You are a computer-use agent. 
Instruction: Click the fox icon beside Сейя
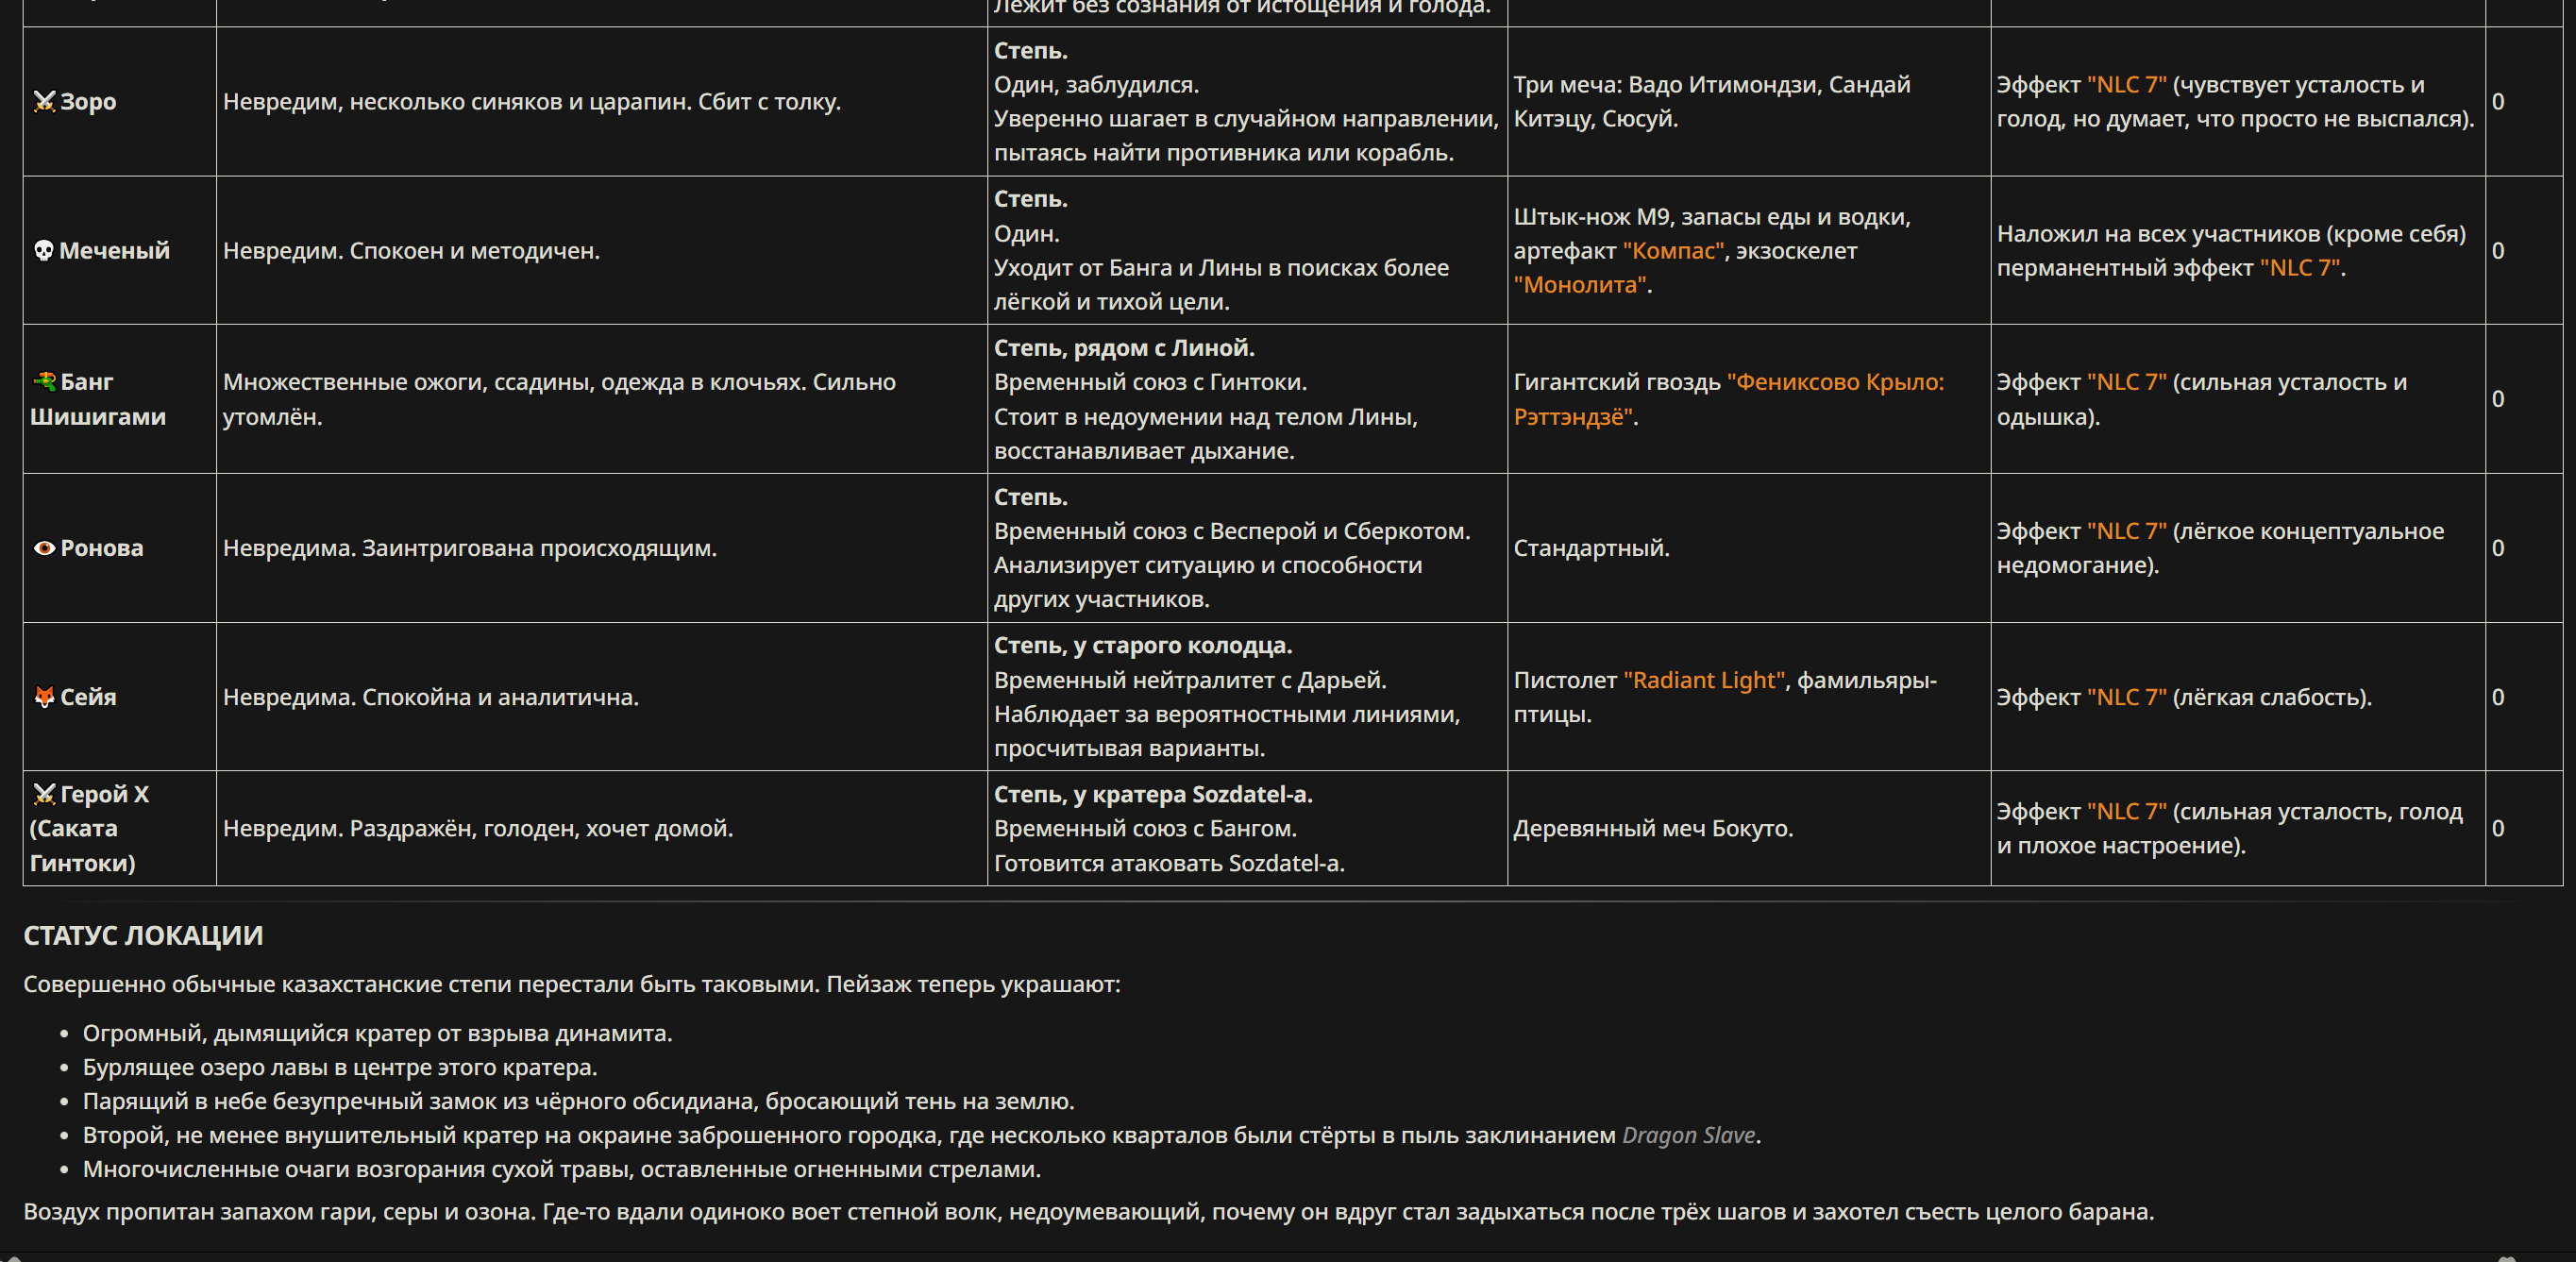[44, 697]
